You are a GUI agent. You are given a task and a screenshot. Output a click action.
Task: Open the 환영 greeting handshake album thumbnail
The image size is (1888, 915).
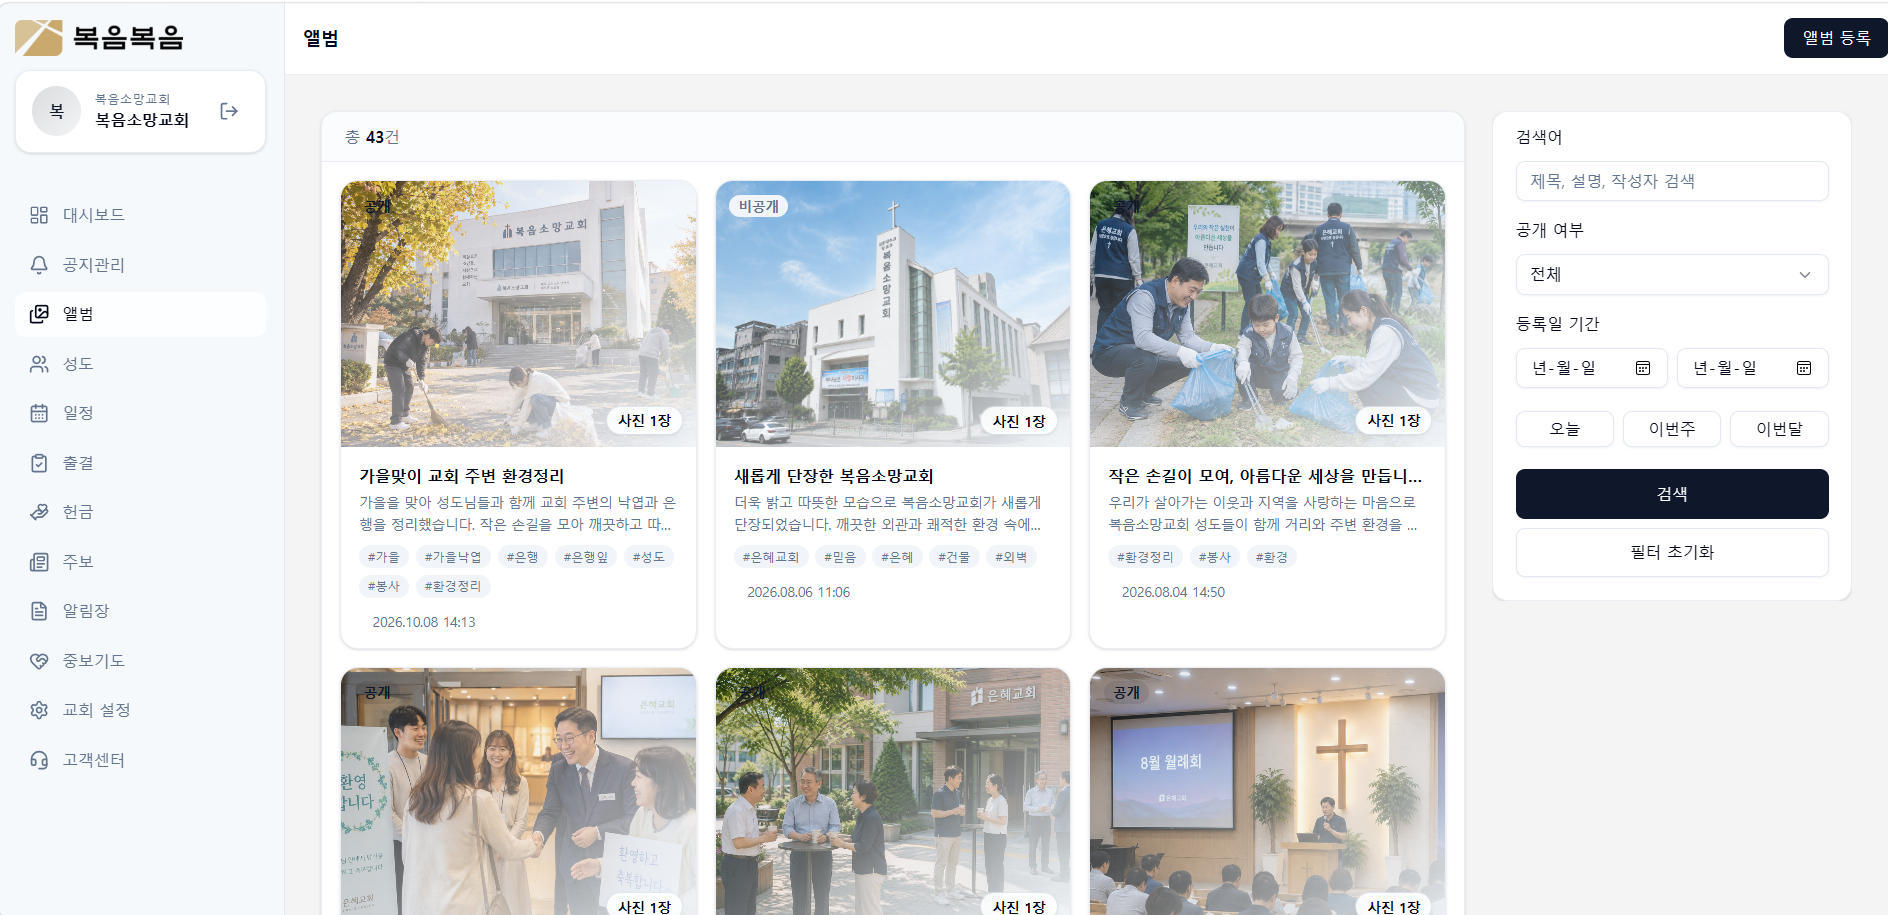point(518,792)
